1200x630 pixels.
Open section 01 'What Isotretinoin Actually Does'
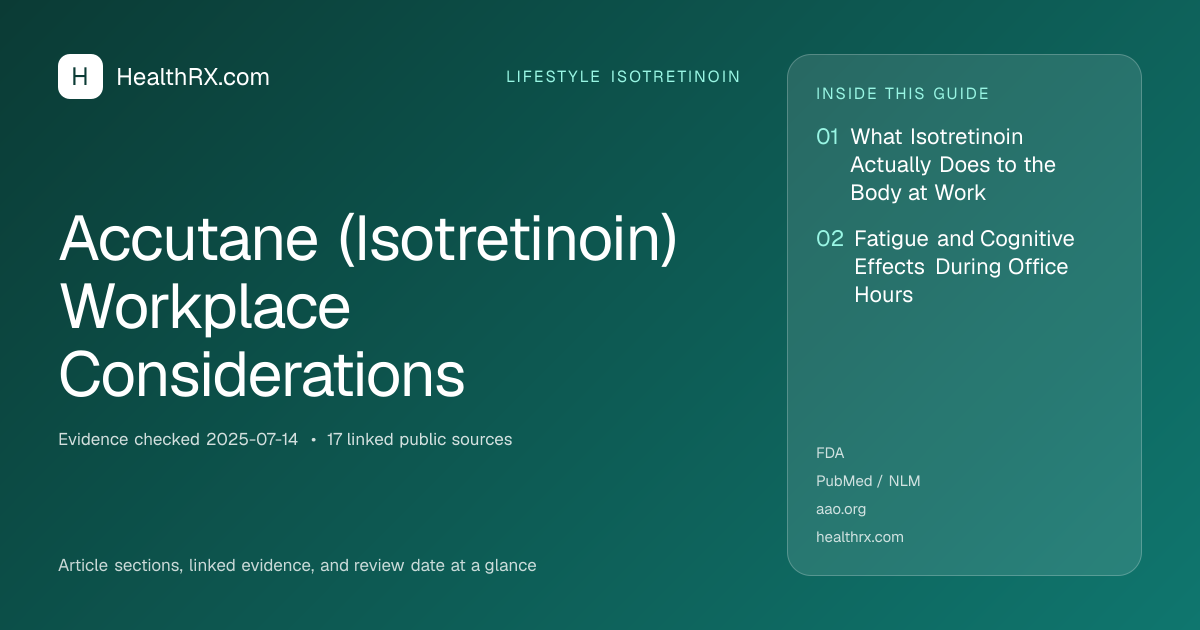pos(953,164)
